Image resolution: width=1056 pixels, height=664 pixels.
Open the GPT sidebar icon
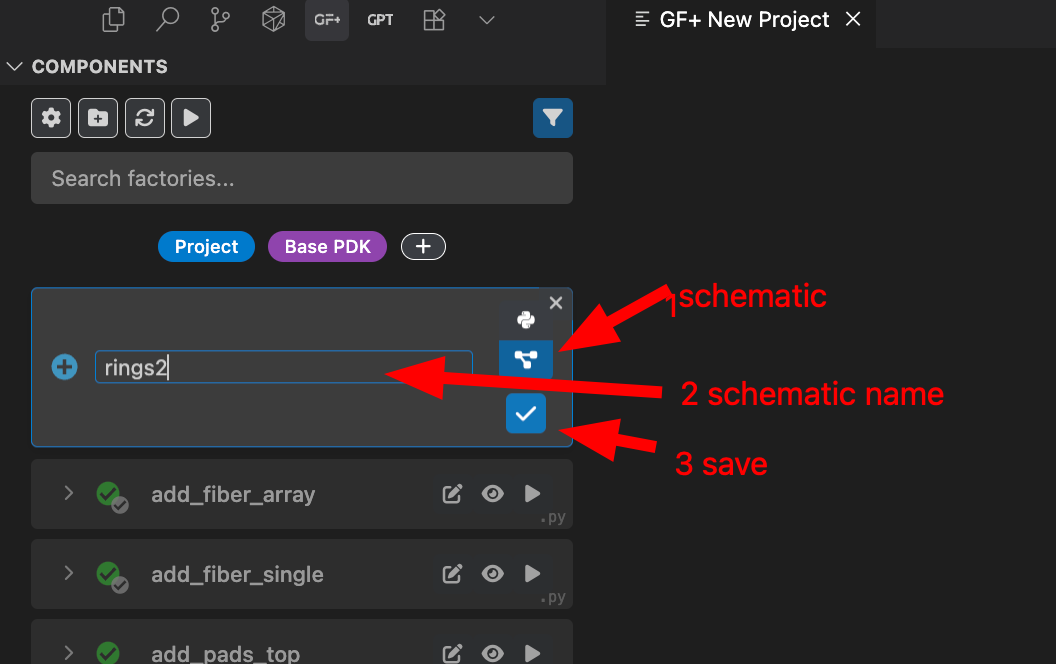pyautogui.click(x=380, y=20)
